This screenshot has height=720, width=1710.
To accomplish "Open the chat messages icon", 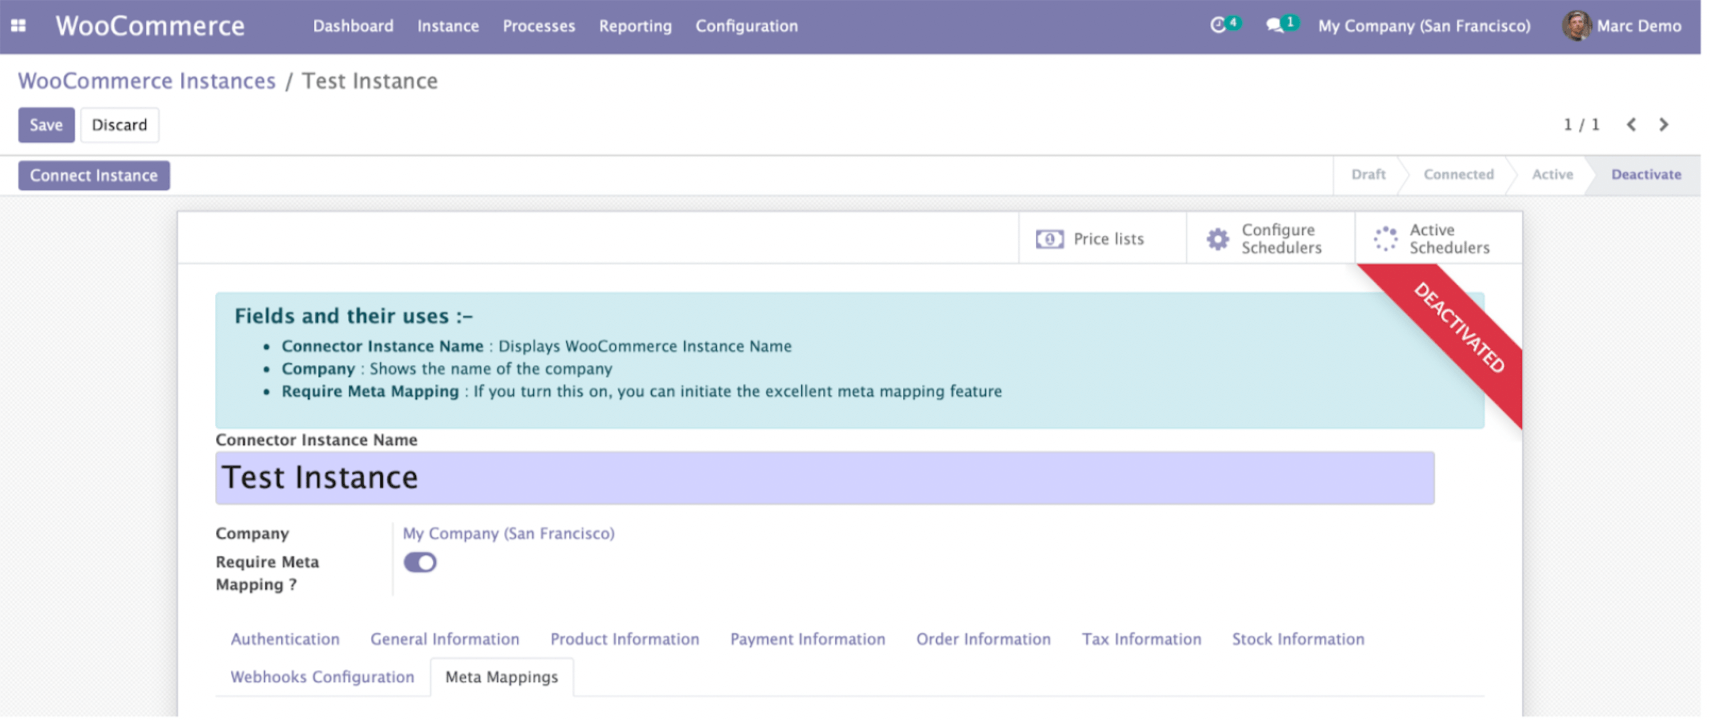I will (1274, 25).
